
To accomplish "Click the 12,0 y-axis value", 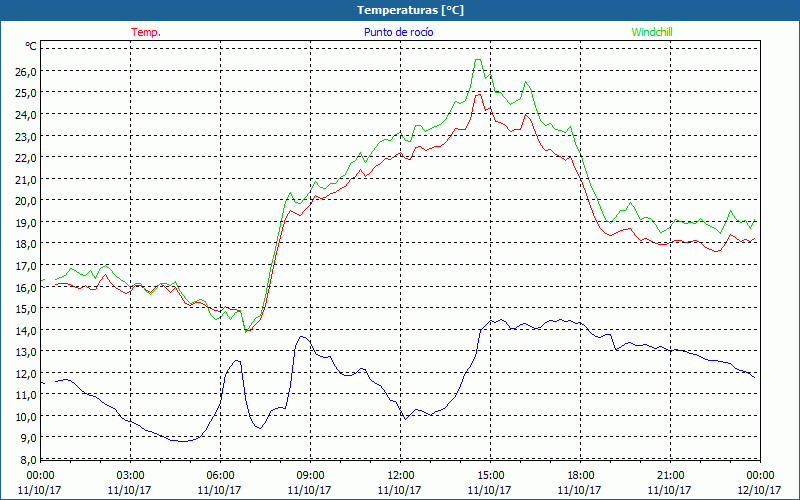I will [x=26, y=373].
